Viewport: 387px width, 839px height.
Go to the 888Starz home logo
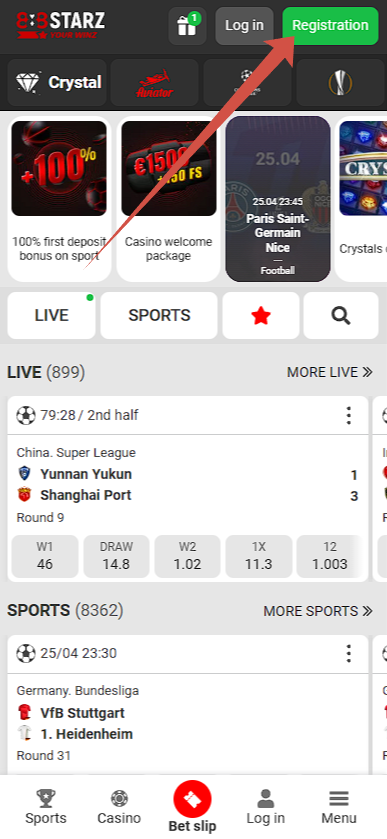[x=60, y=25]
